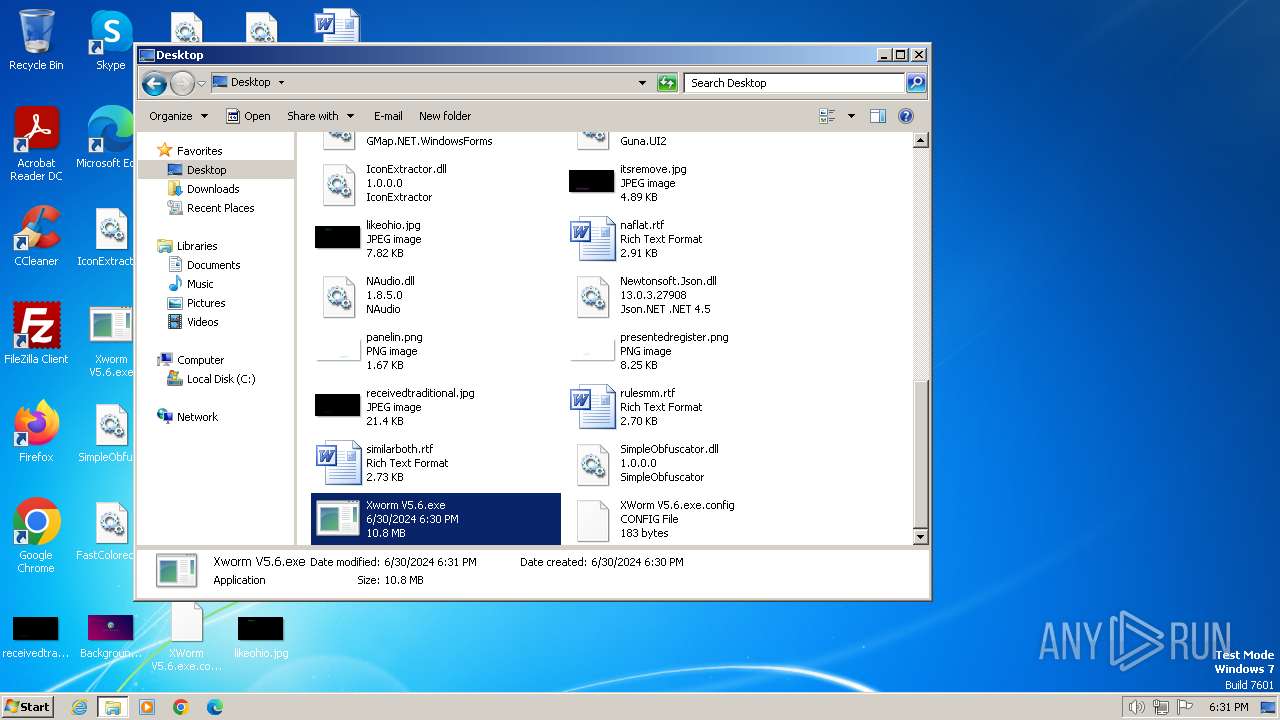Click the E-mail toolbar button
The image size is (1280, 720).
click(x=388, y=116)
